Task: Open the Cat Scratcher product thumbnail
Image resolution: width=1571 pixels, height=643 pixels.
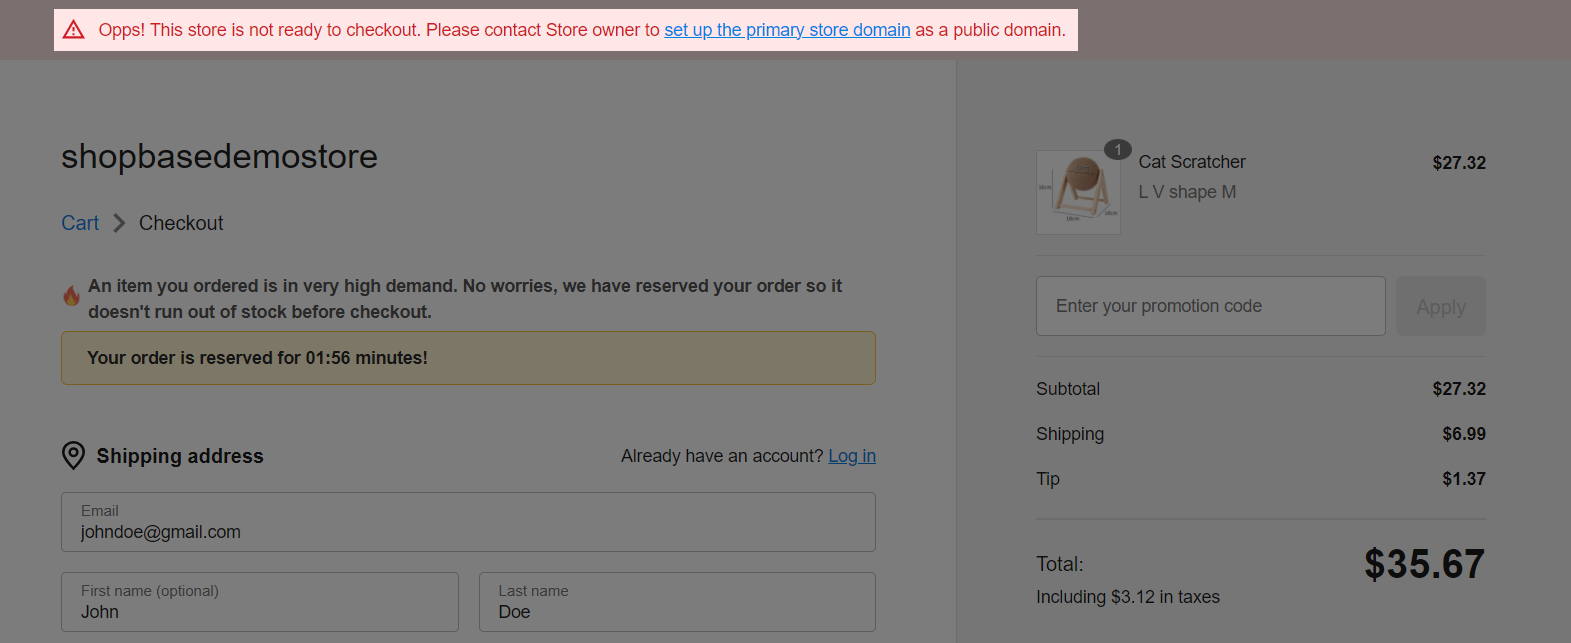Action: pos(1078,192)
